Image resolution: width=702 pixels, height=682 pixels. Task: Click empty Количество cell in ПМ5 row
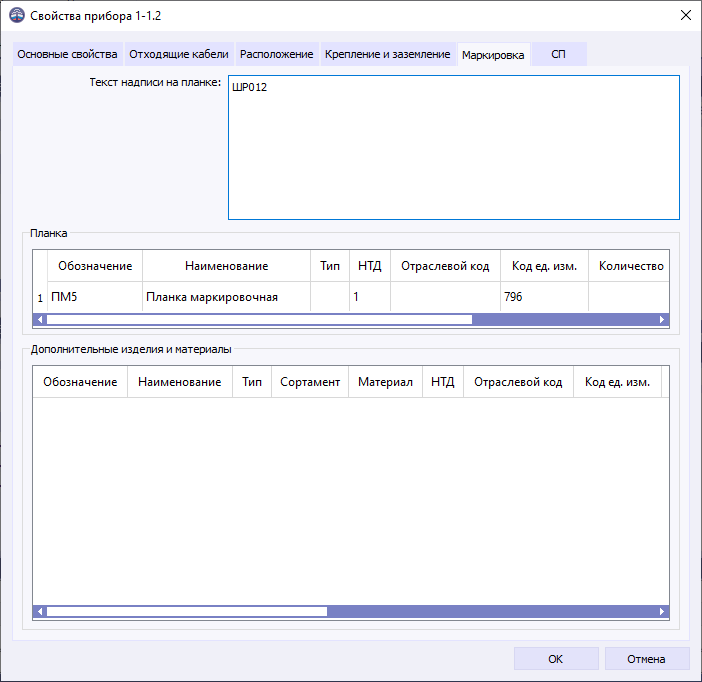[629, 296]
